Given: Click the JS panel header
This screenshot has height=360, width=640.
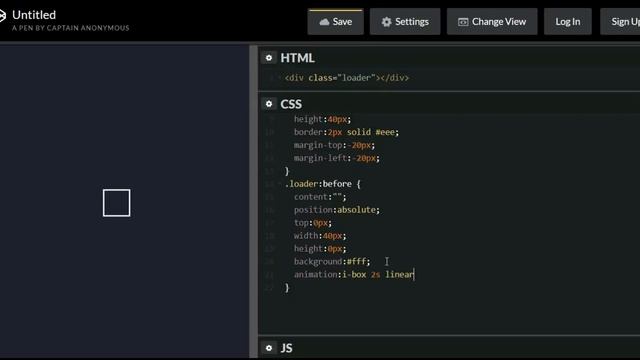Looking at the screenshot, I should (x=286, y=348).
